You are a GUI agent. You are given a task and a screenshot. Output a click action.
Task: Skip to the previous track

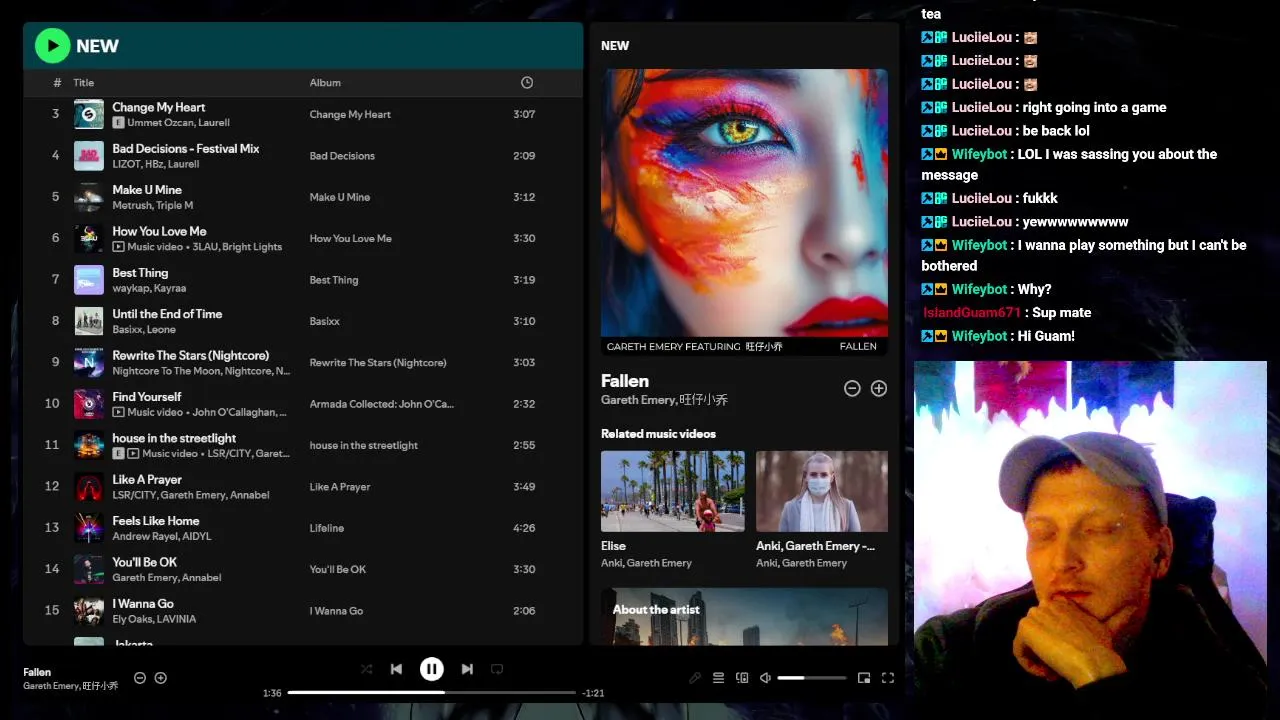coord(396,669)
